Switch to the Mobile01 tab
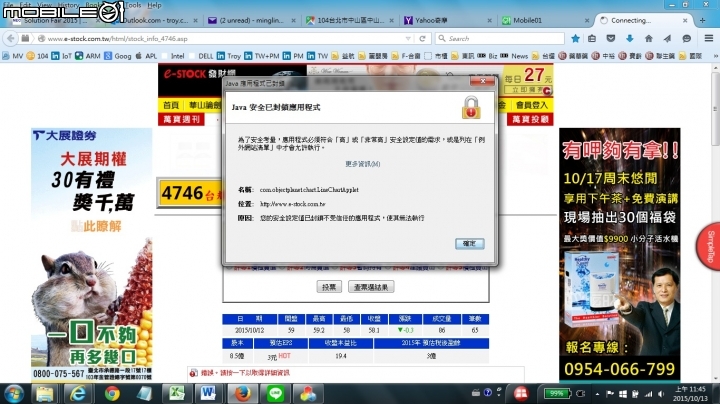 546,20
